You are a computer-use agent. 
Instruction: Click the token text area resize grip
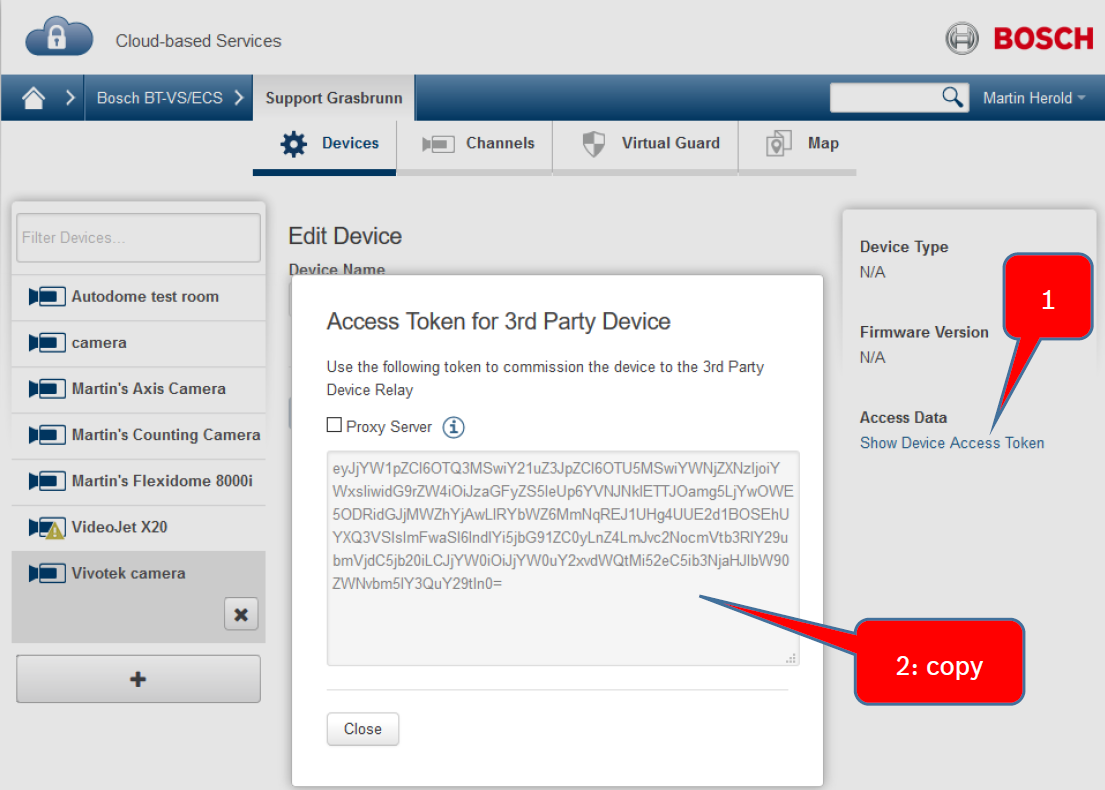coord(791,658)
